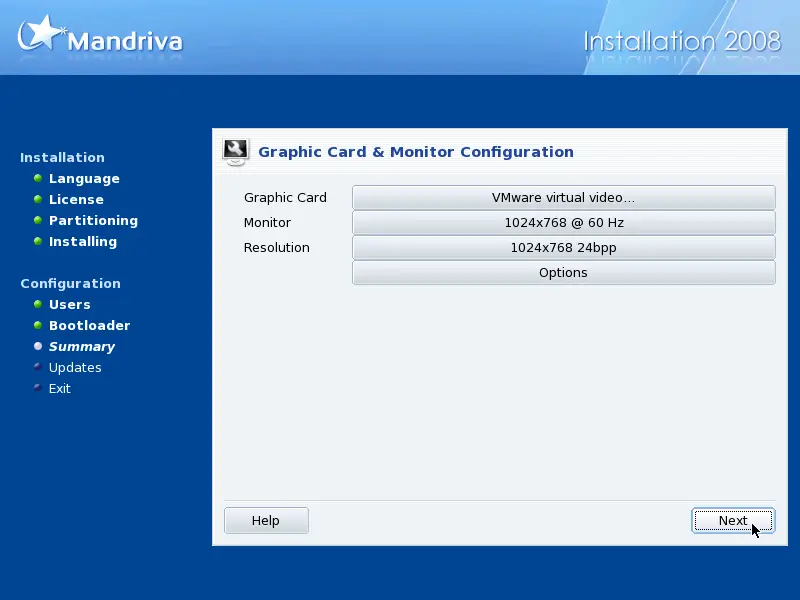Select the Partitioning step in sidebar
800x600 pixels.
tap(93, 220)
